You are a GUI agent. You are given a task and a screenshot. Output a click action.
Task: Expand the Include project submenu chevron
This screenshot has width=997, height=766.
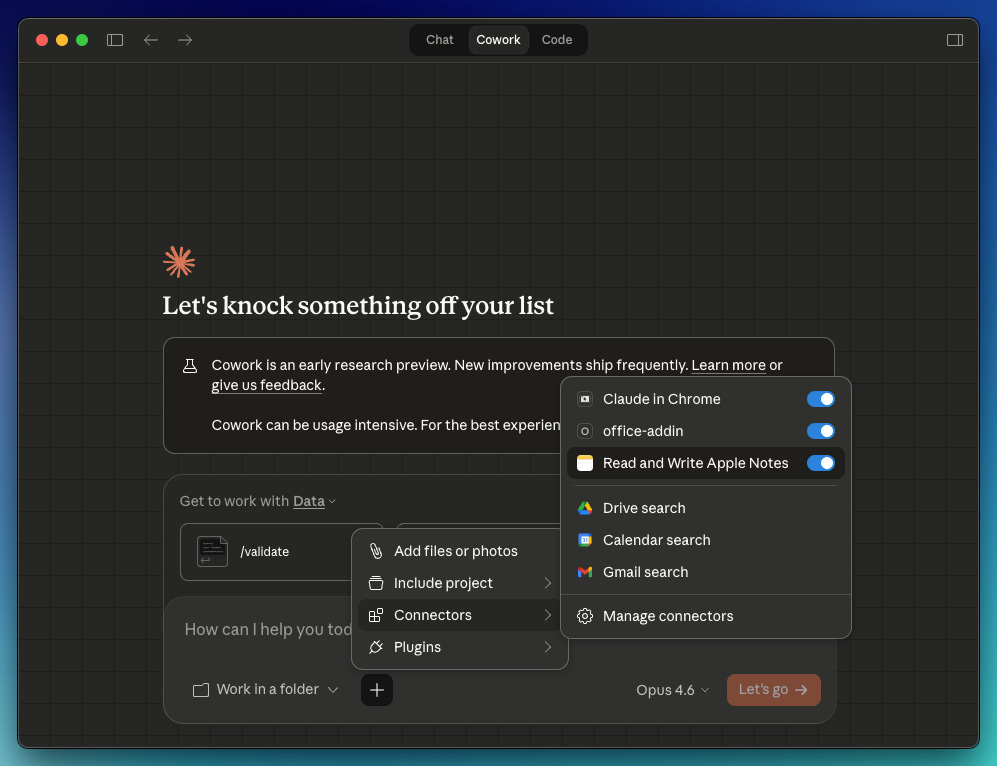(x=547, y=583)
